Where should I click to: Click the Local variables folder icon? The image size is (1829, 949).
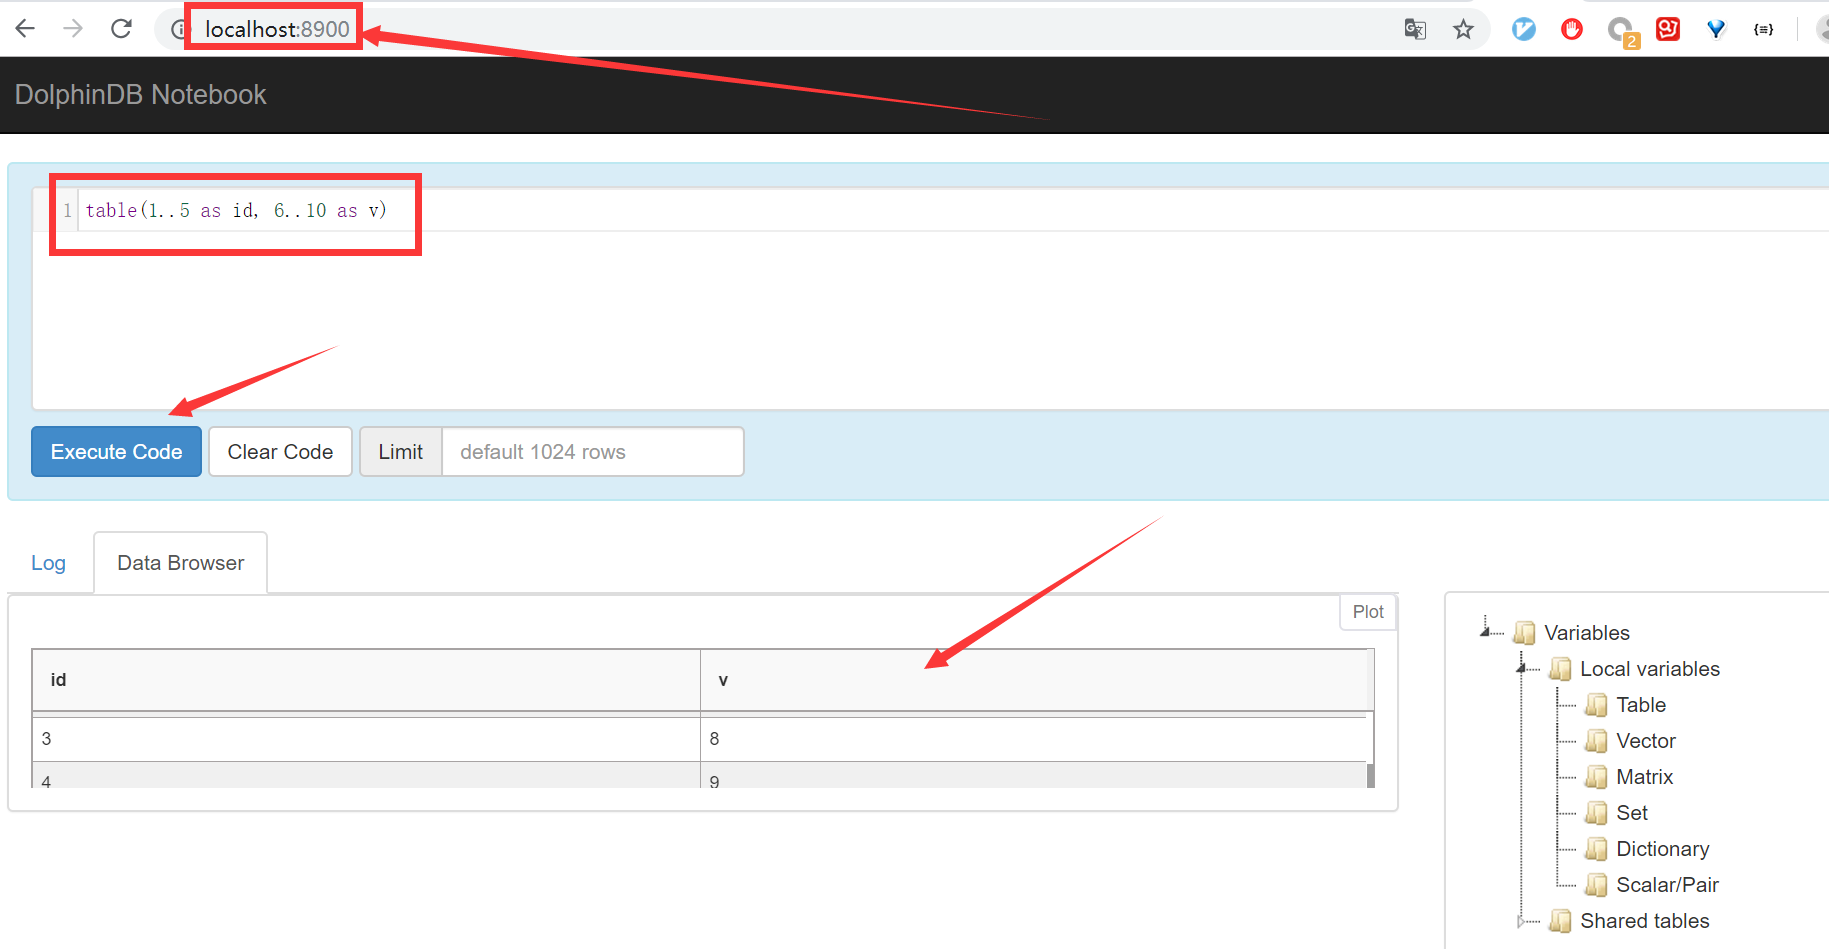1560,669
